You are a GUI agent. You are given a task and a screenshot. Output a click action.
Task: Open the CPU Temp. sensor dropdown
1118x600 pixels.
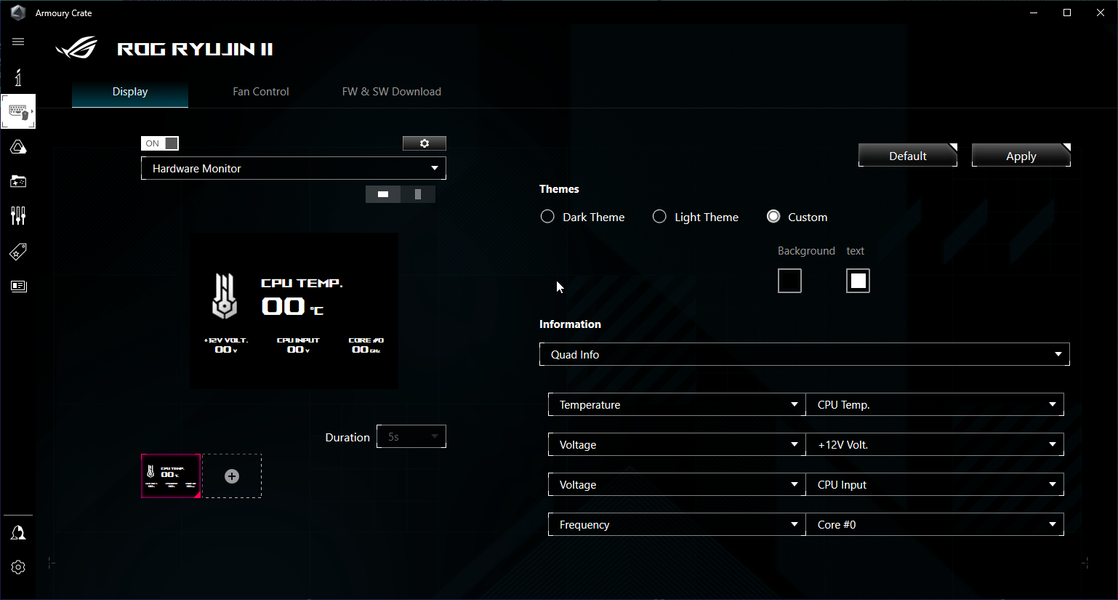tap(935, 405)
